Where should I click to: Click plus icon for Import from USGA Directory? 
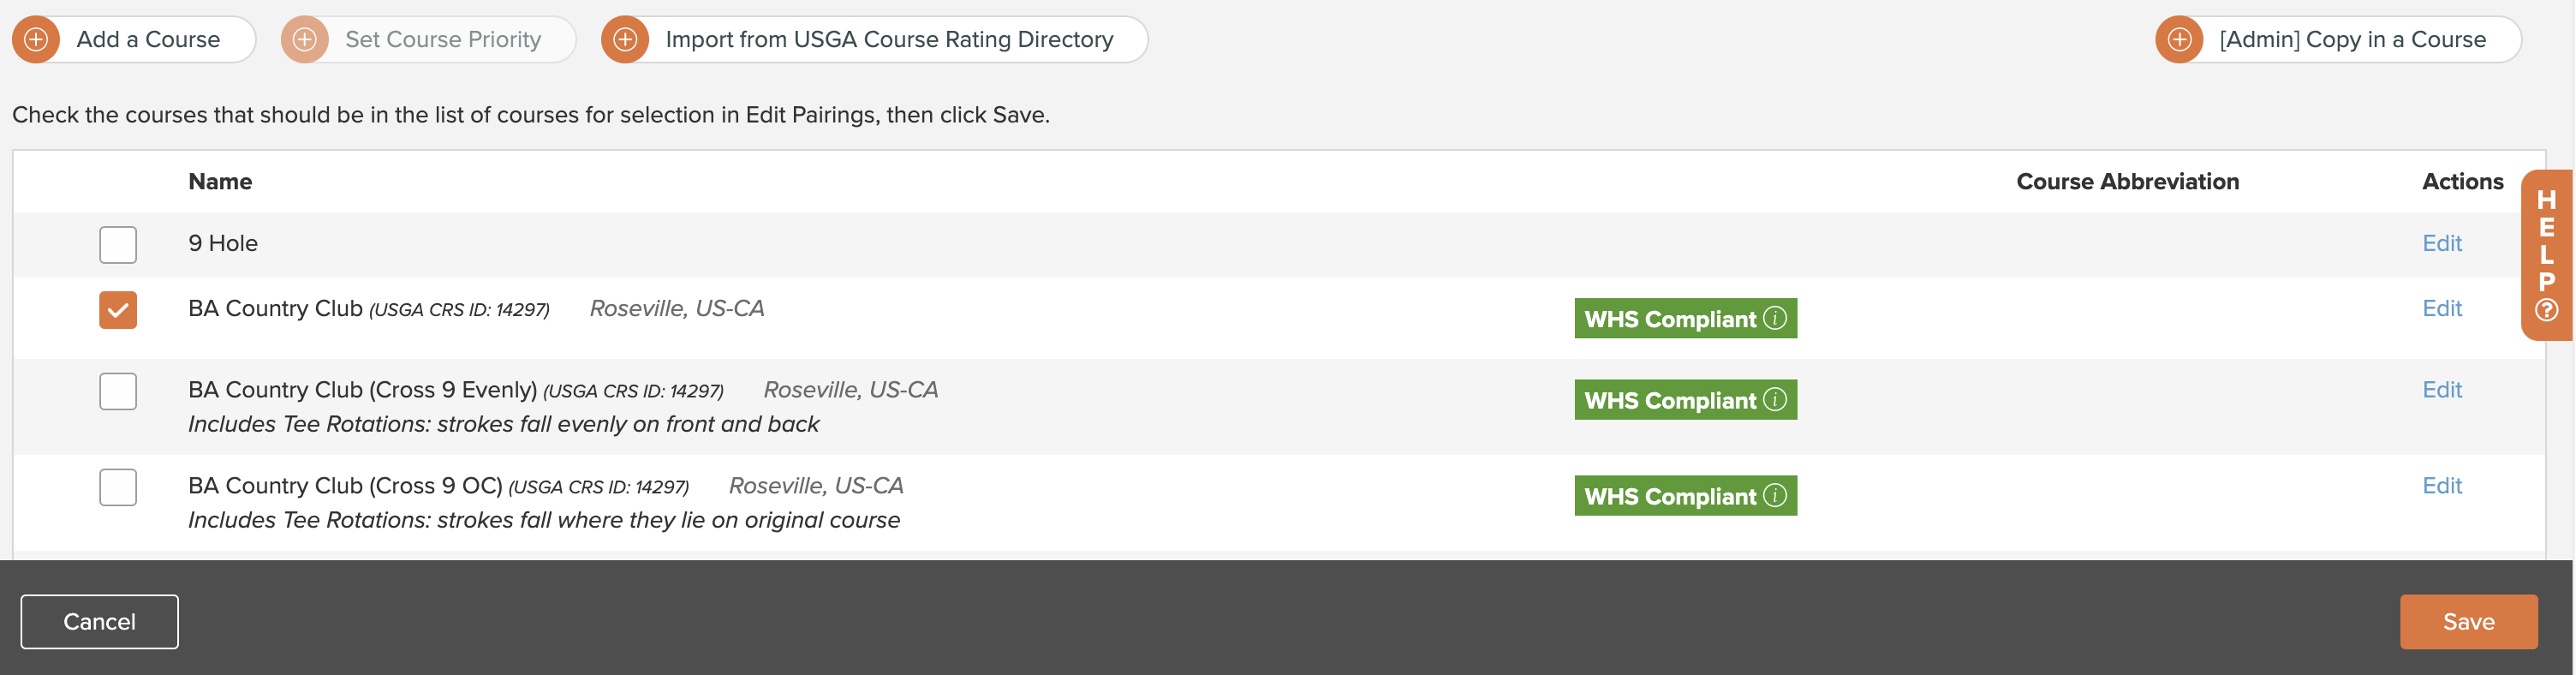(x=625, y=39)
